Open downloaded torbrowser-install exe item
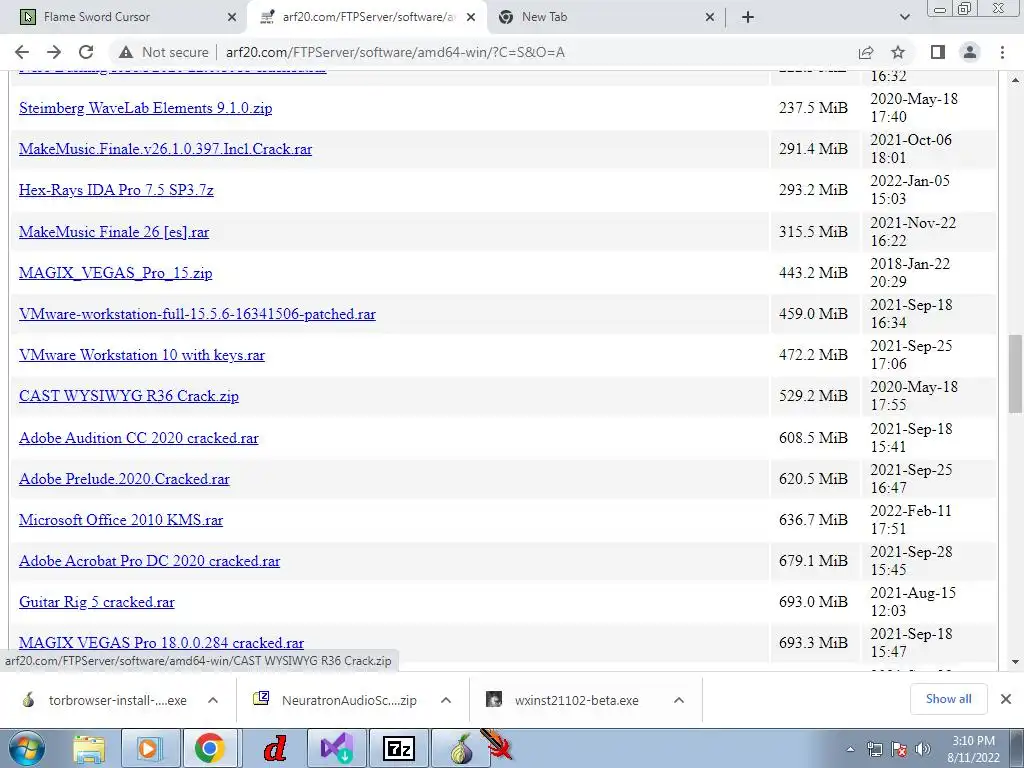The height and width of the screenshot is (768, 1024). tap(104, 700)
